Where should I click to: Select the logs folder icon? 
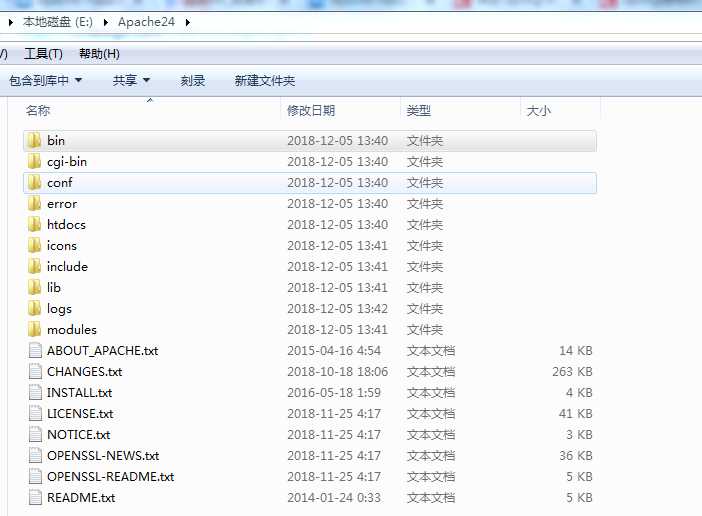[x=34, y=309]
